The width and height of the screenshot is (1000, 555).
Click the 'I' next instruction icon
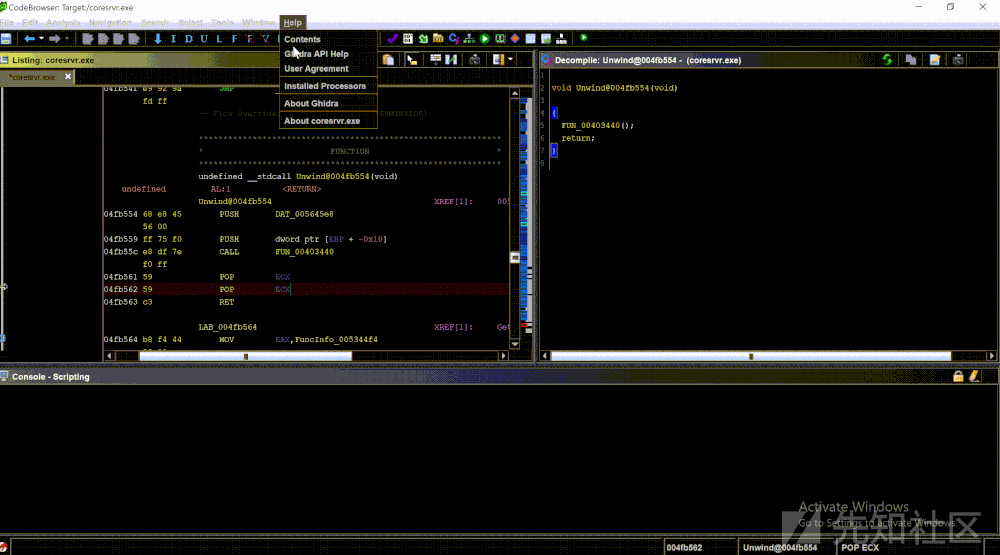click(173, 39)
